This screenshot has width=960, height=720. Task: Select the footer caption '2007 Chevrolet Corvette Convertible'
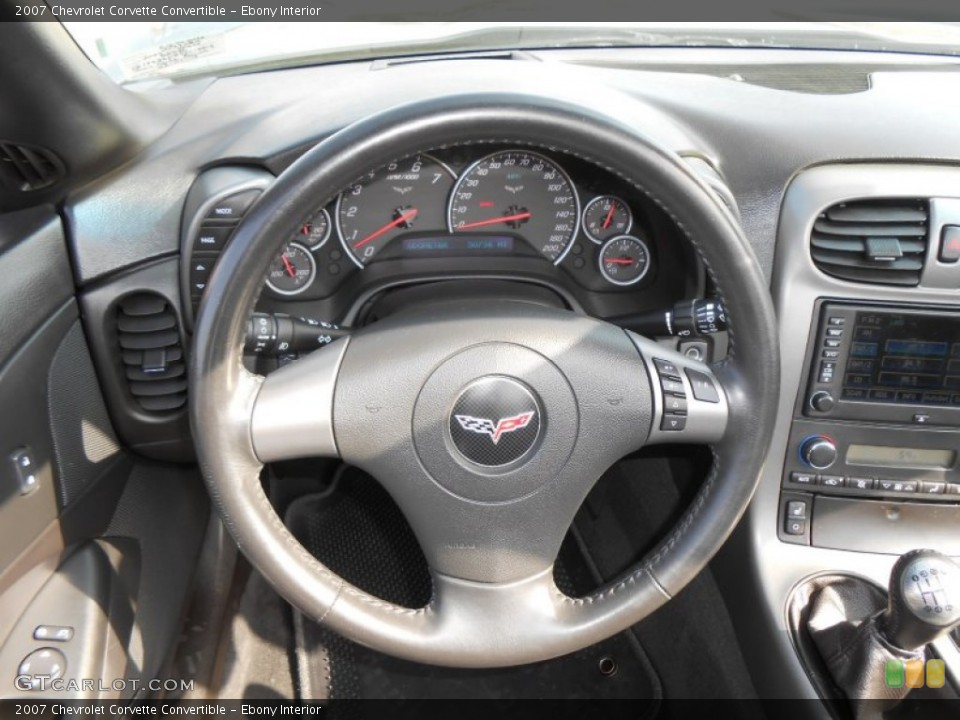(x=121, y=710)
